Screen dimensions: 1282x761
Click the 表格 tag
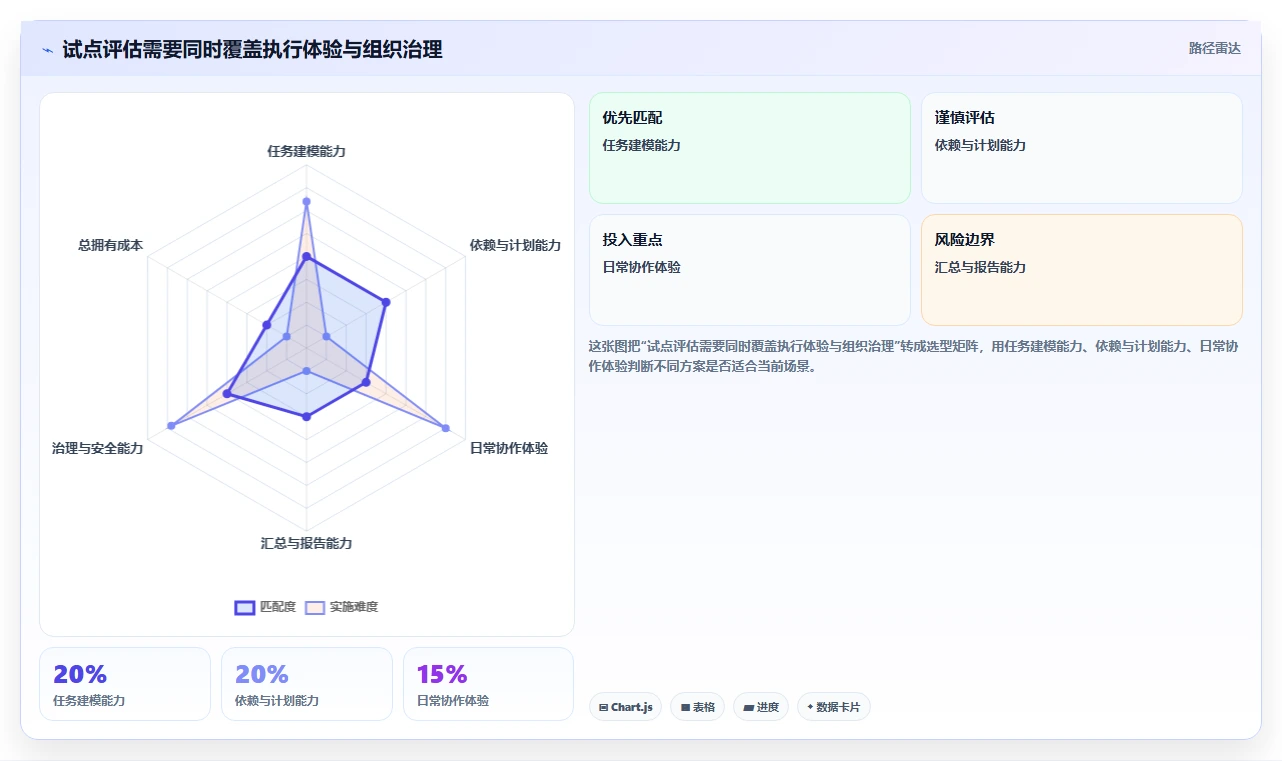click(x=697, y=707)
